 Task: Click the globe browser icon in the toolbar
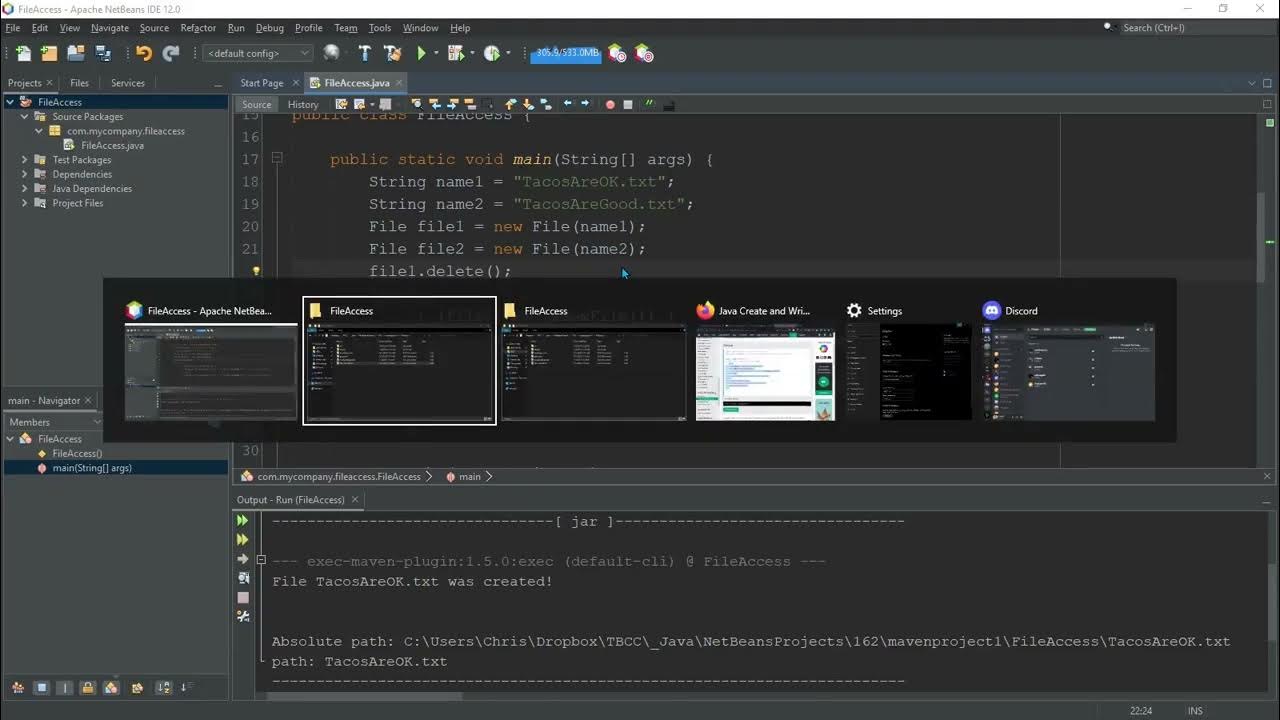tap(331, 53)
